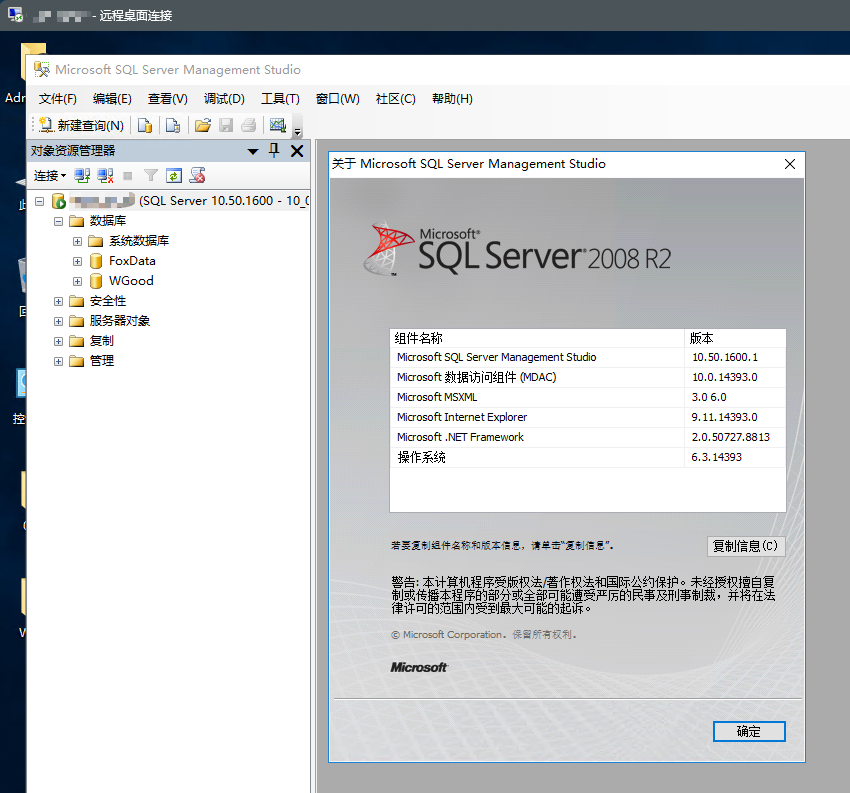Close the 关于 Microsoft SQL Server Management Studio dialog
The height and width of the screenshot is (793, 850).
pyautogui.click(x=790, y=164)
